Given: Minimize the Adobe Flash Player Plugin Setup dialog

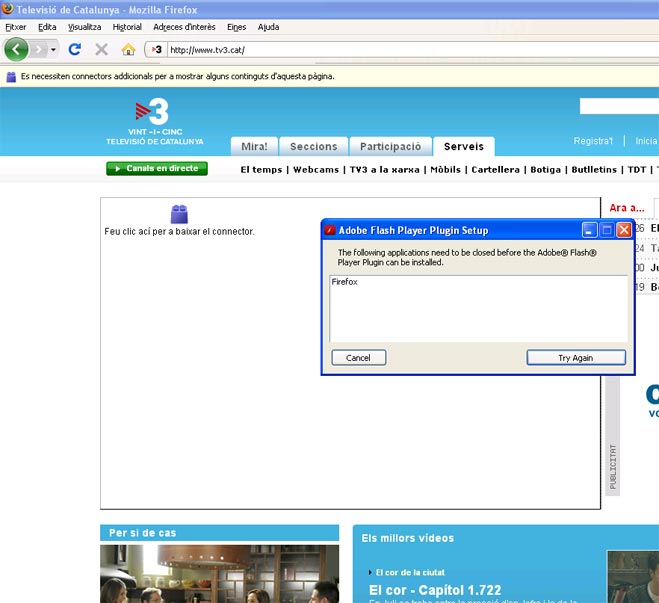Looking at the screenshot, I should pos(590,230).
